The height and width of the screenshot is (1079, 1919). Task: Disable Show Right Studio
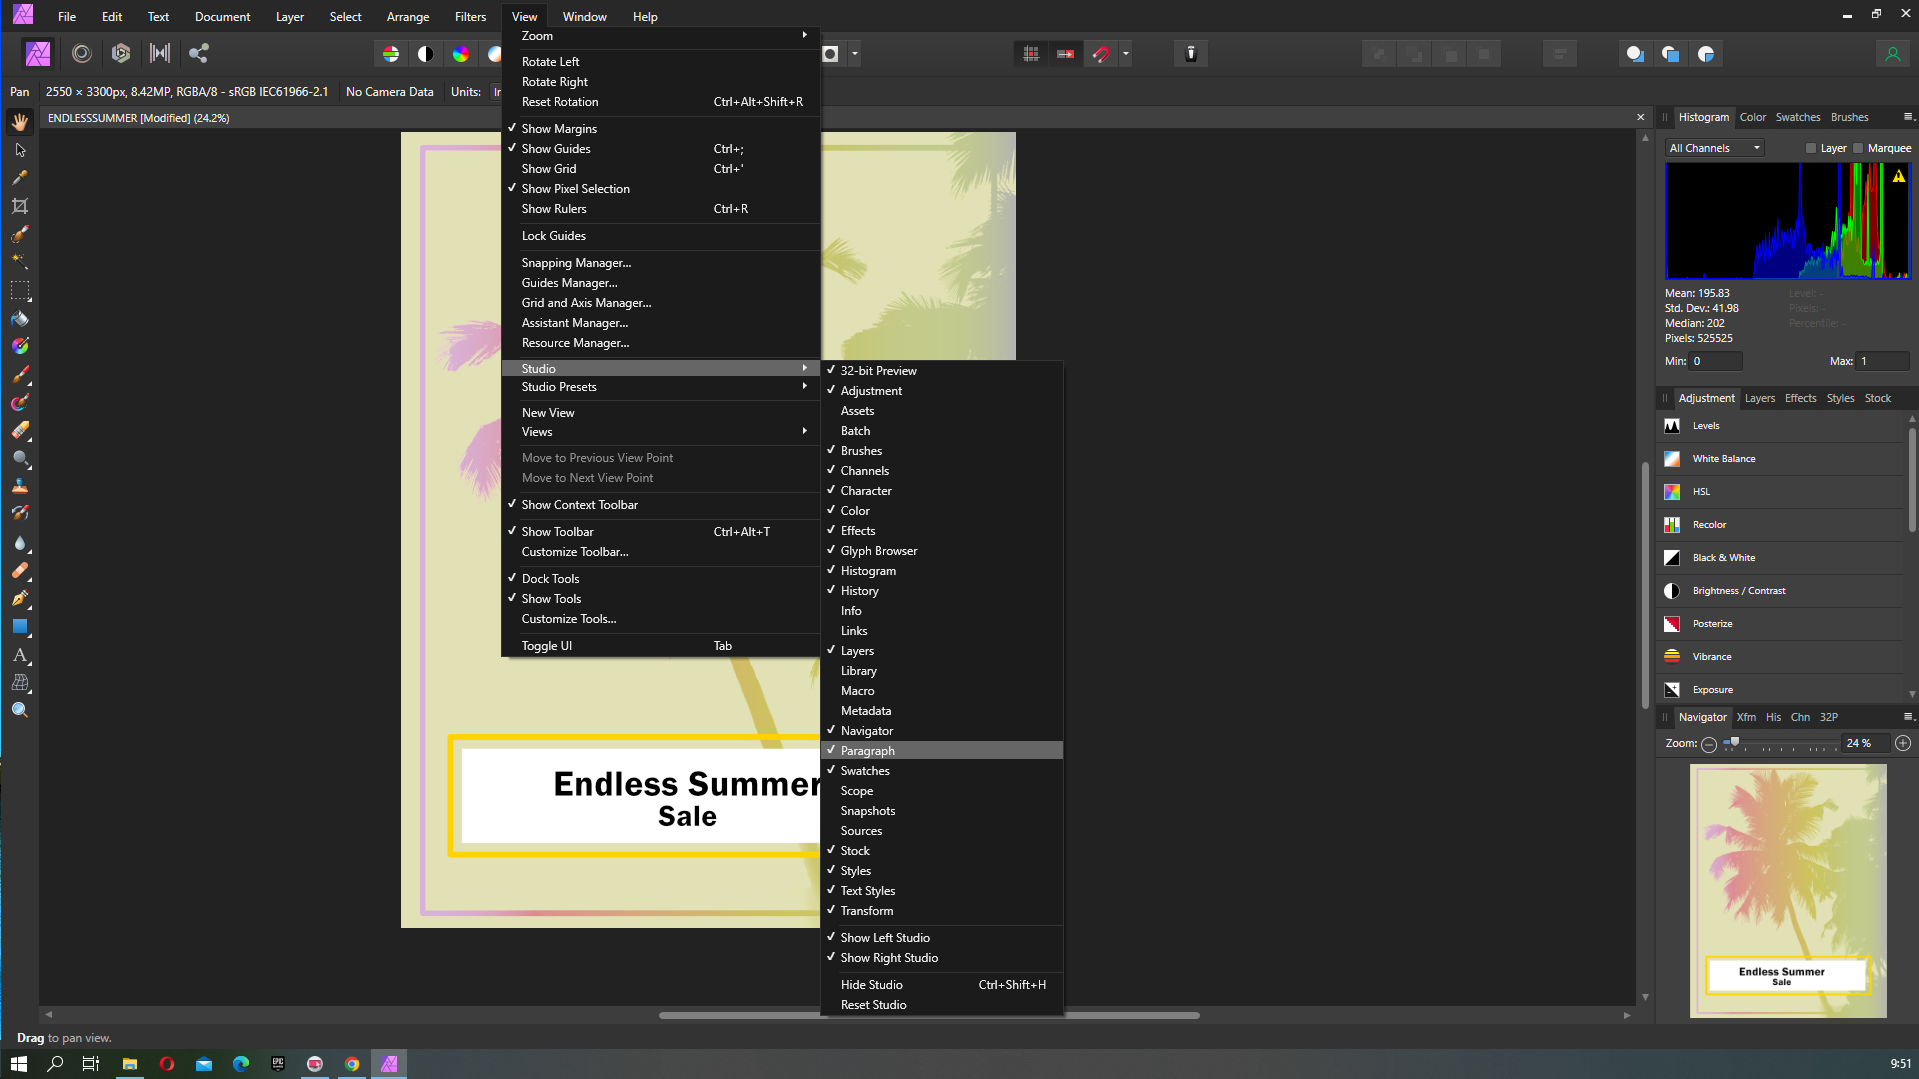click(889, 957)
